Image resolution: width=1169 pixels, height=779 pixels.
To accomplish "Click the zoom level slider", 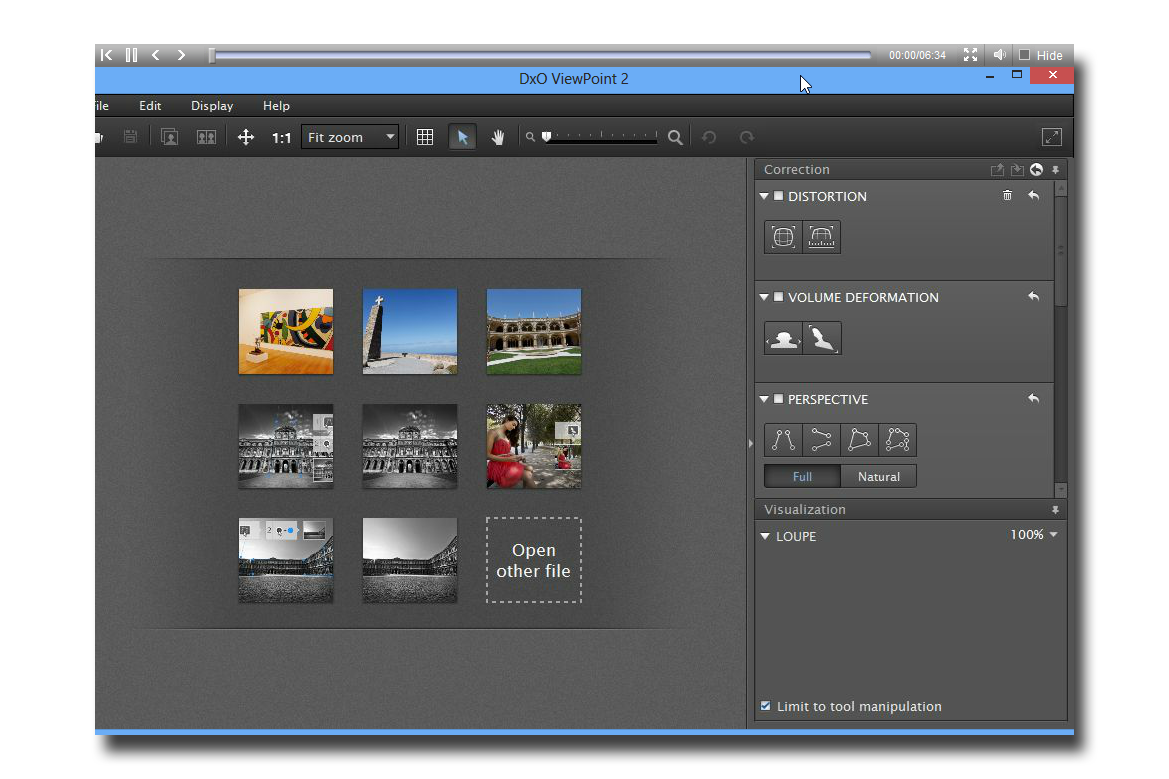I will tap(600, 138).
